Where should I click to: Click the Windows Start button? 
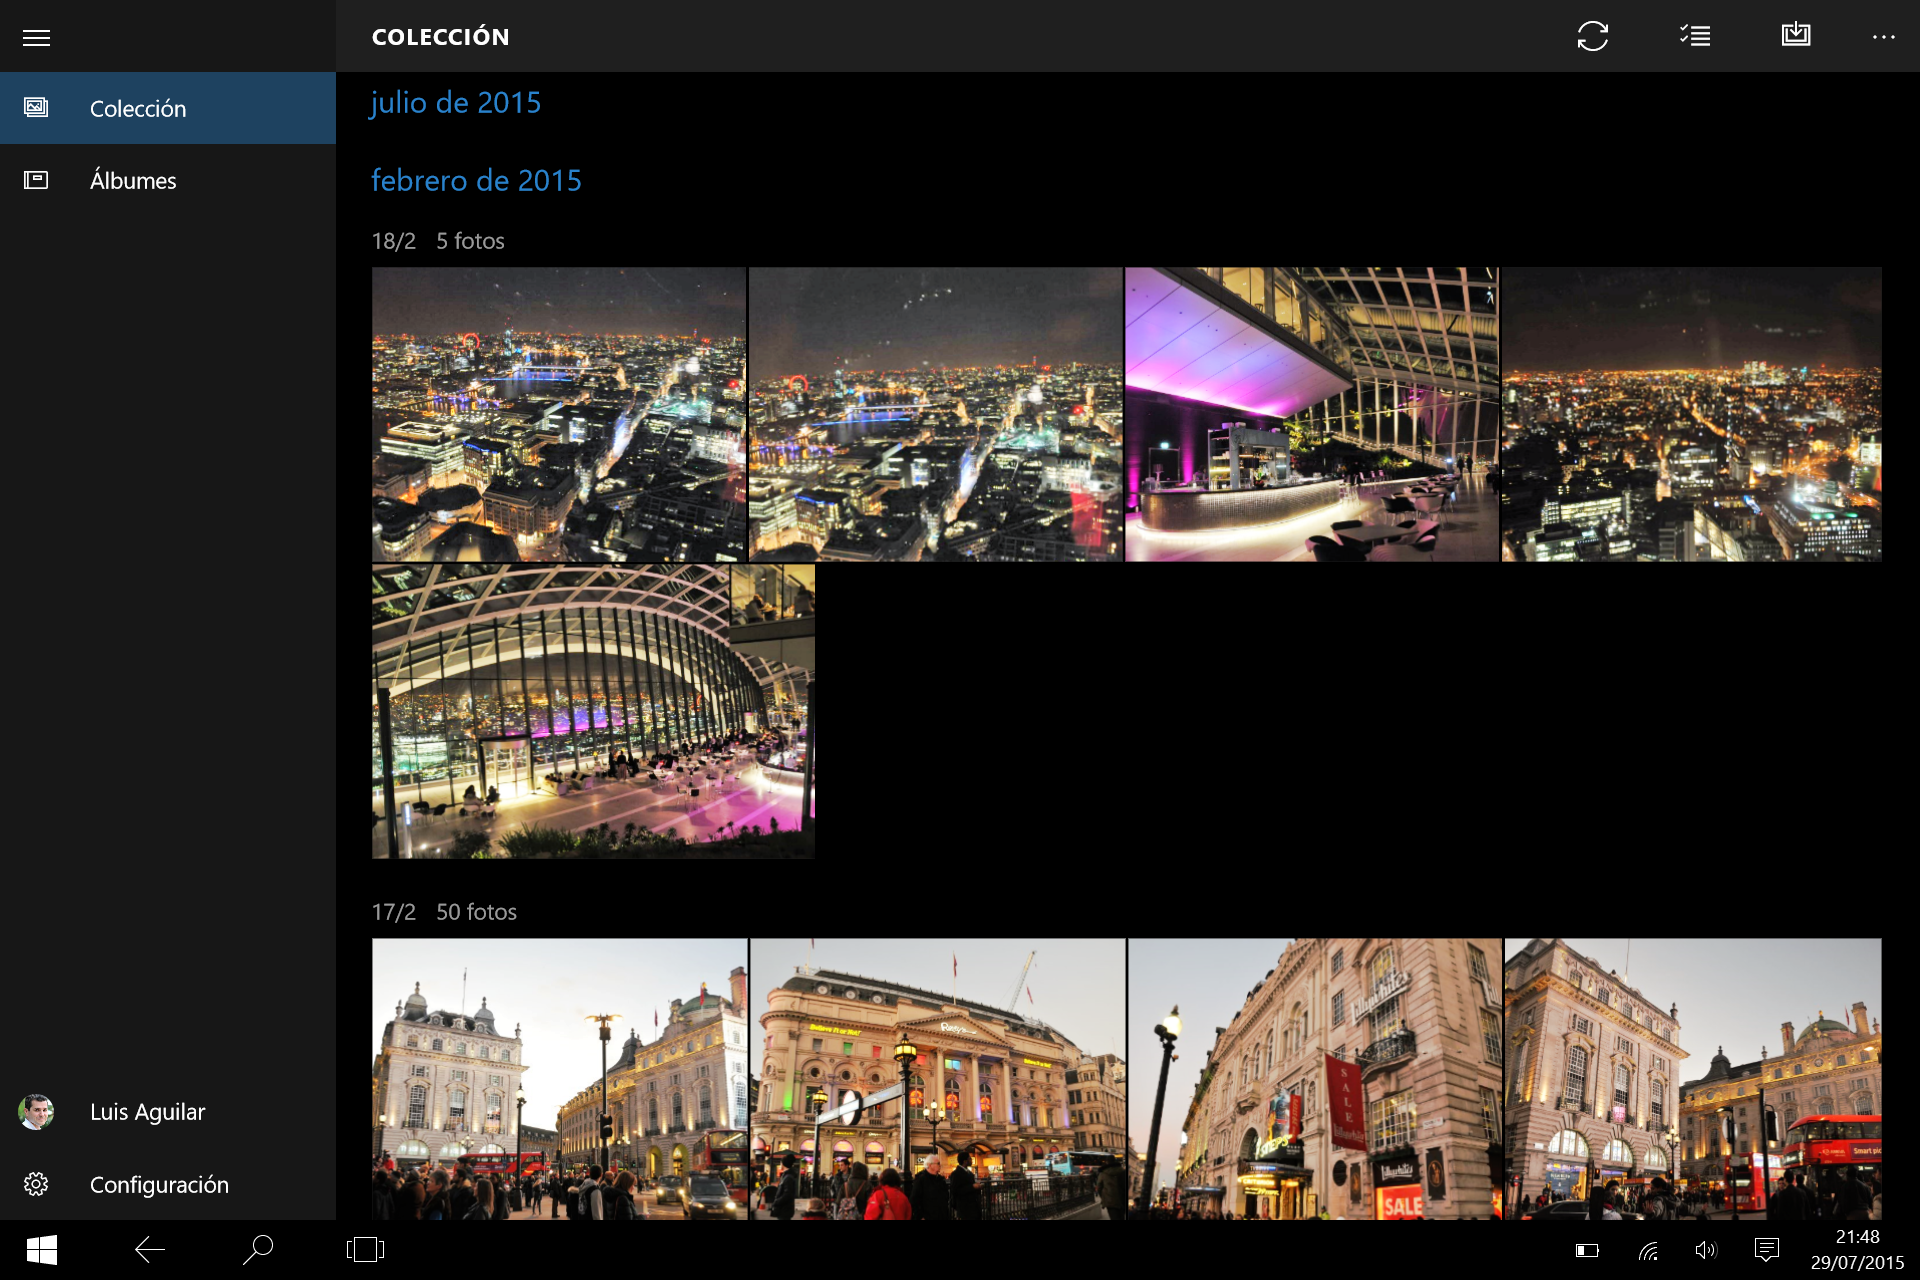coord(41,1250)
